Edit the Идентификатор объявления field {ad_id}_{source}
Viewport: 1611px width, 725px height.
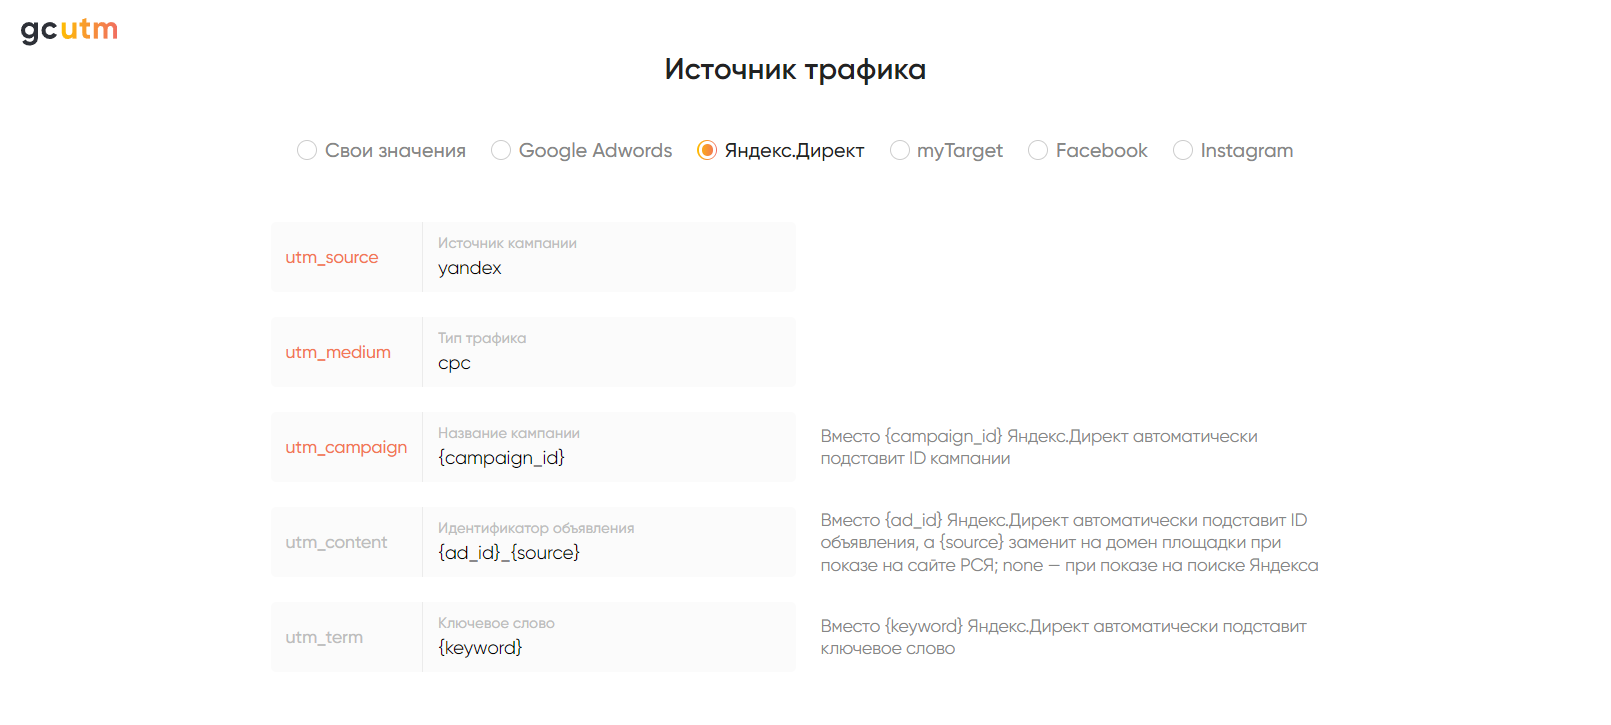[609, 542]
